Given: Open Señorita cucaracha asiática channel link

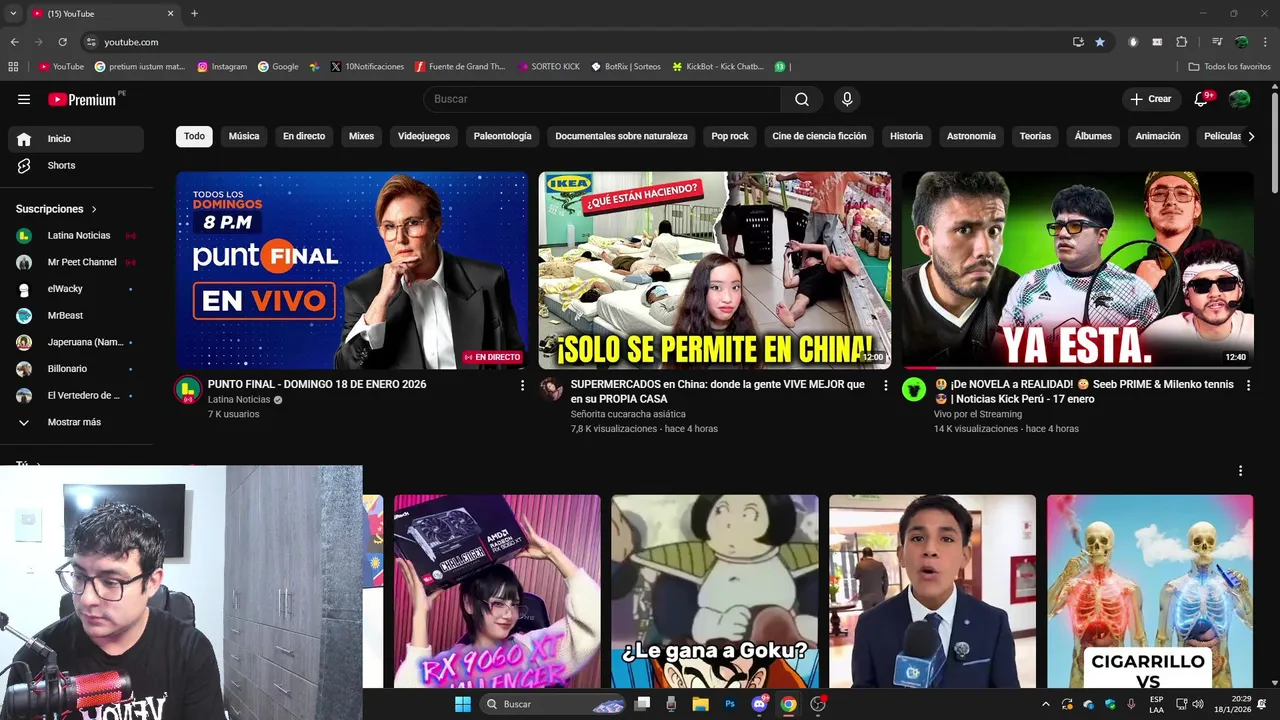Looking at the screenshot, I should 628,414.
